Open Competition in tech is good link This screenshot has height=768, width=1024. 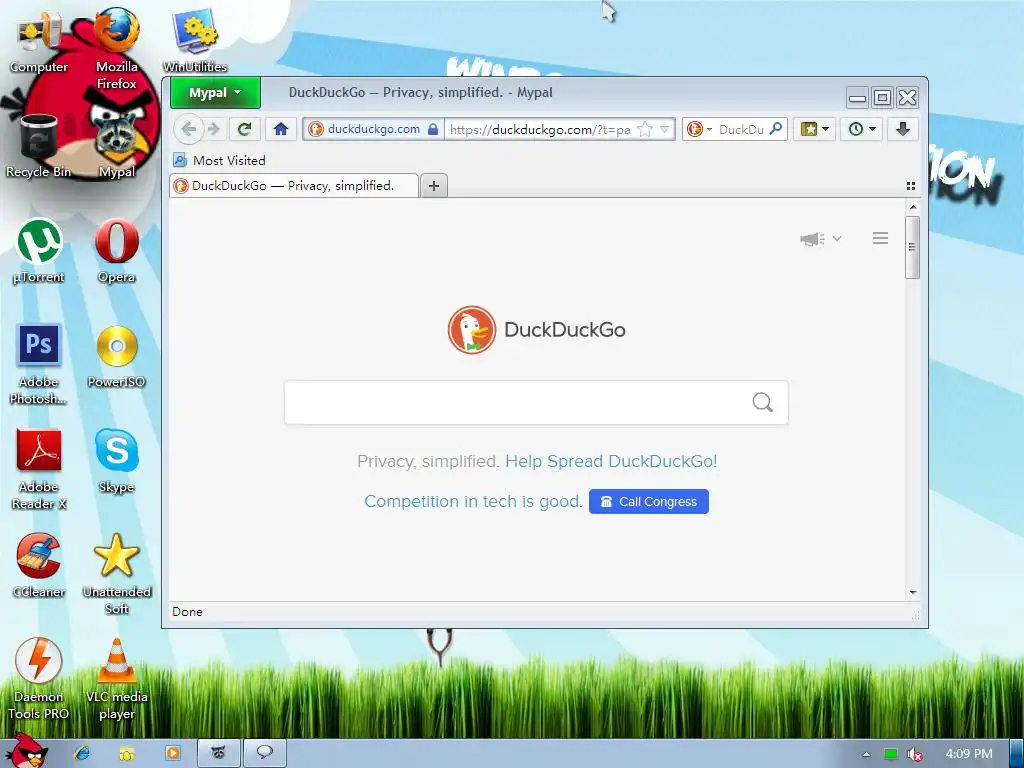(473, 502)
